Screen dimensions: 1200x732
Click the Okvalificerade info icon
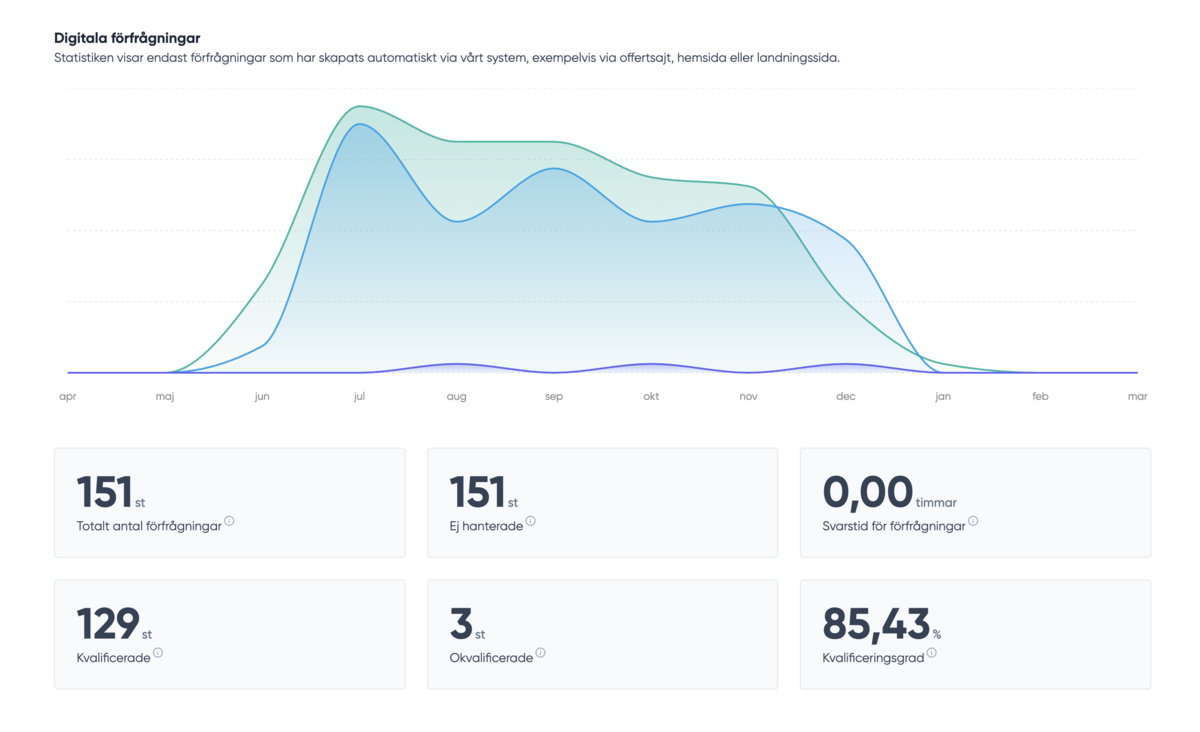click(541, 653)
